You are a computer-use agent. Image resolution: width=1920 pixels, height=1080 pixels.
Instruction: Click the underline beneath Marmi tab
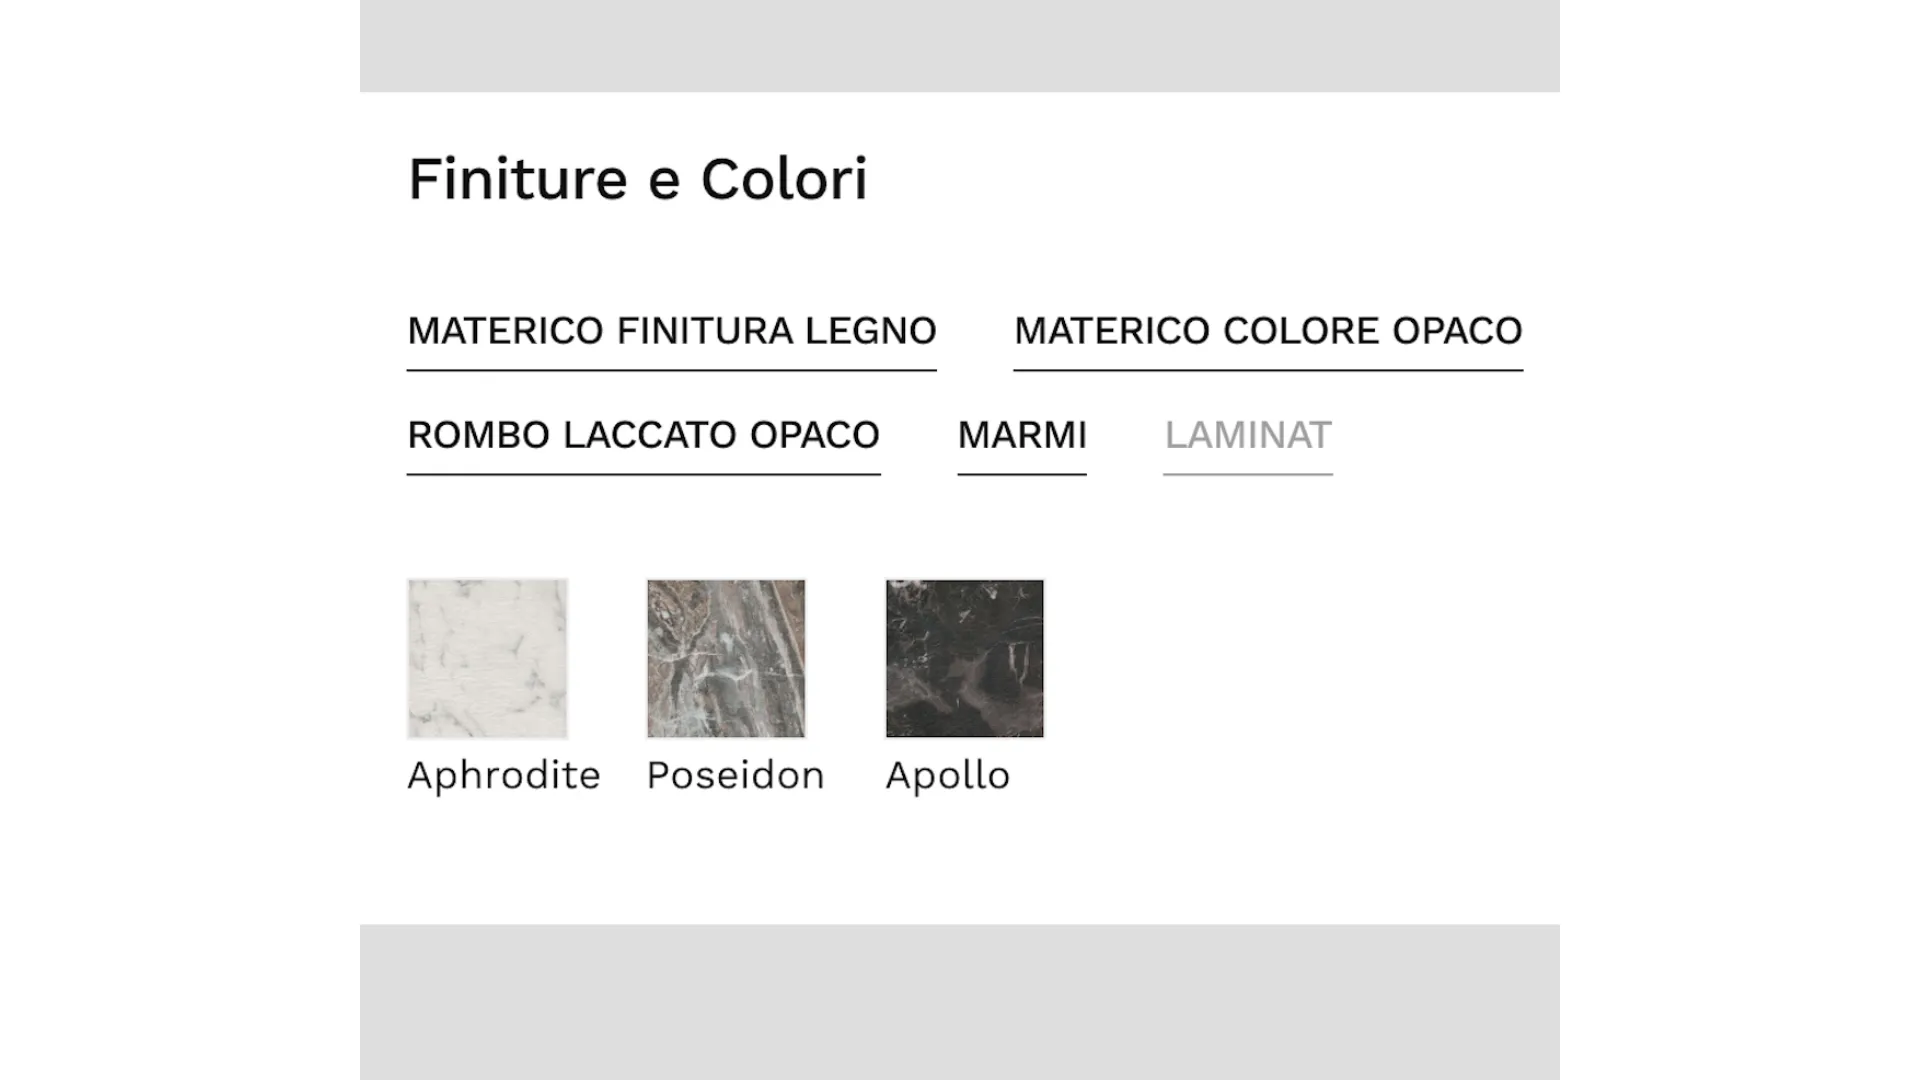tap(1022, 474)
